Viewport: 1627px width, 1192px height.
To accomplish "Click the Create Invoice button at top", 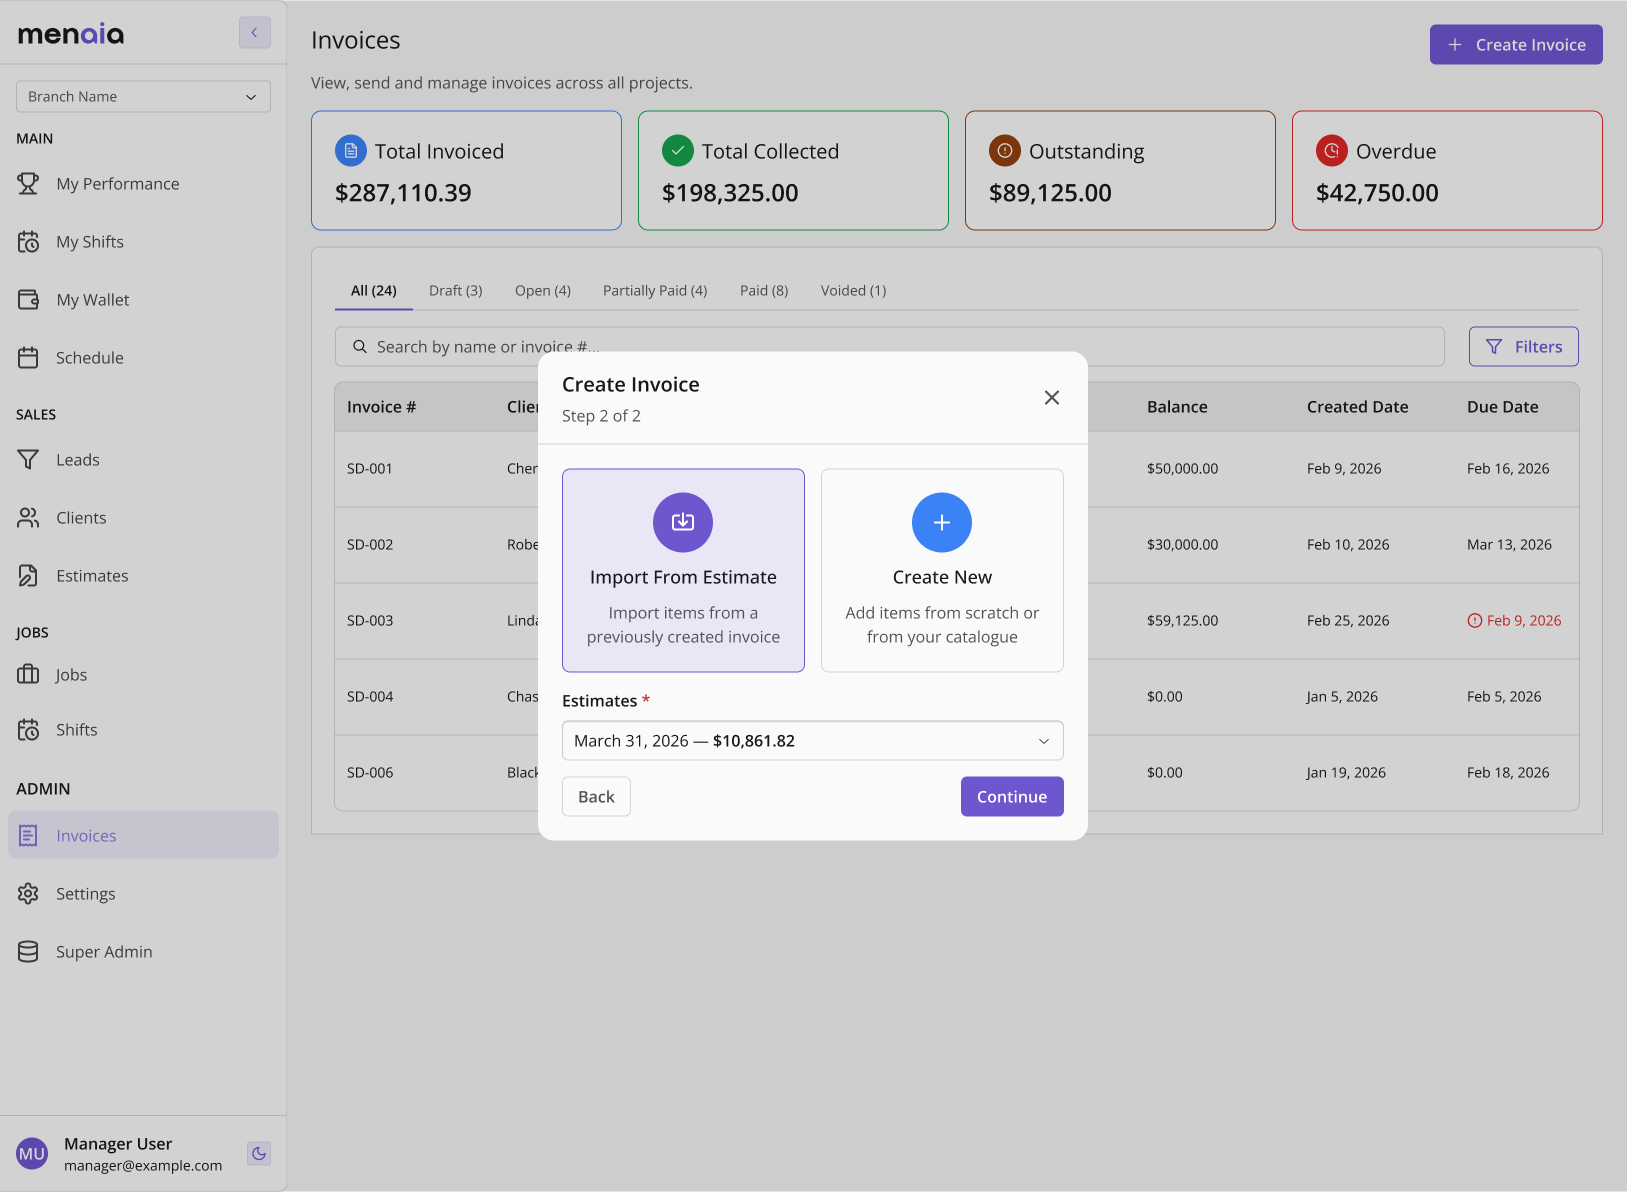I will (1516, 44).
